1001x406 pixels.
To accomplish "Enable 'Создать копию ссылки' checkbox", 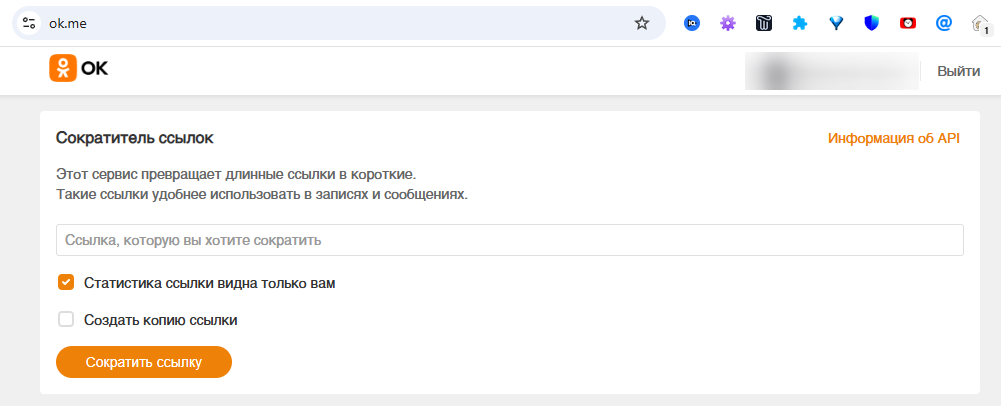I will pyautogui.click(x=67, y=320).
